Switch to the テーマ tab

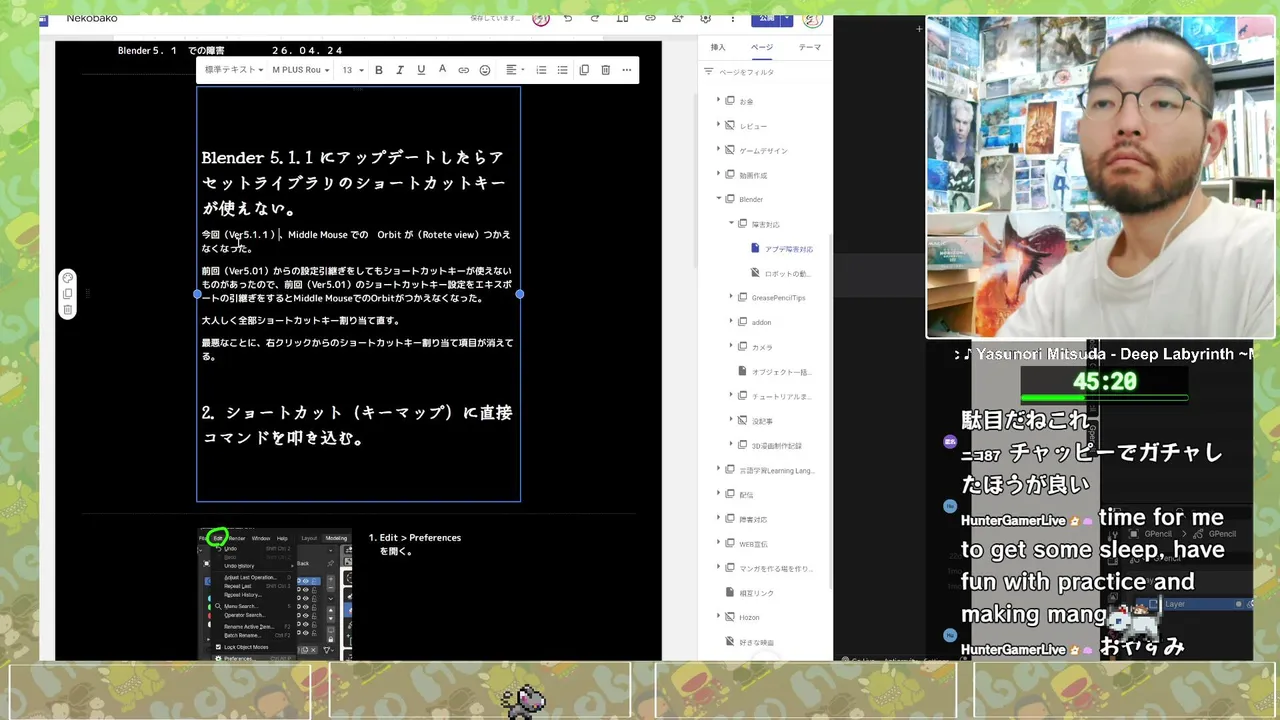point(810,47)
